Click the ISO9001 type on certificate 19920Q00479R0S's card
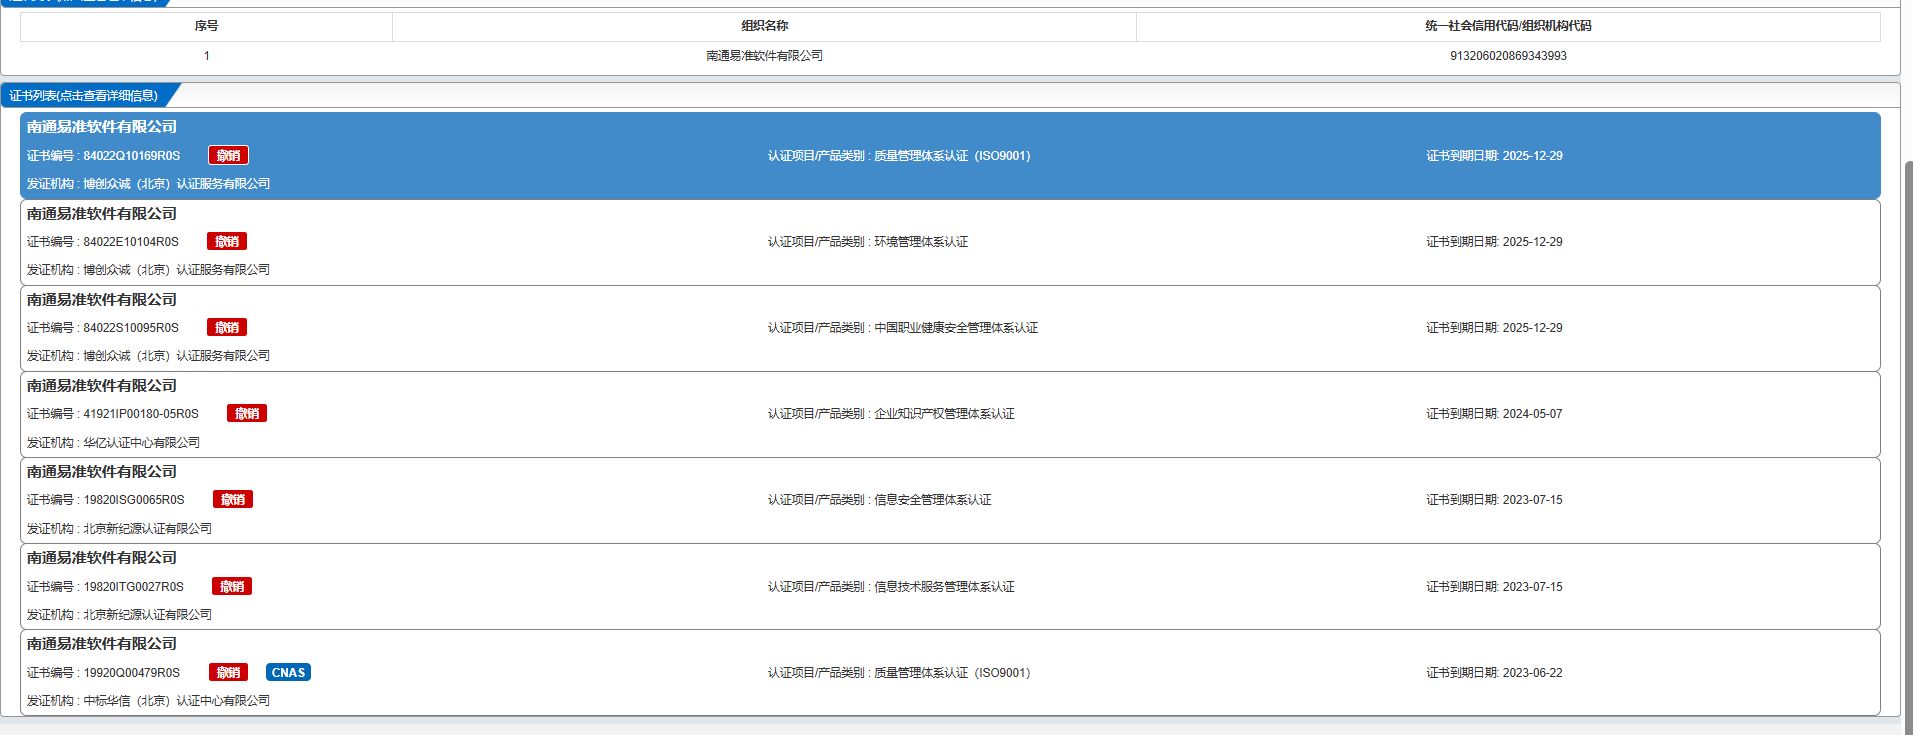This screenshot has height=735, width=1913. coord(952,673)
